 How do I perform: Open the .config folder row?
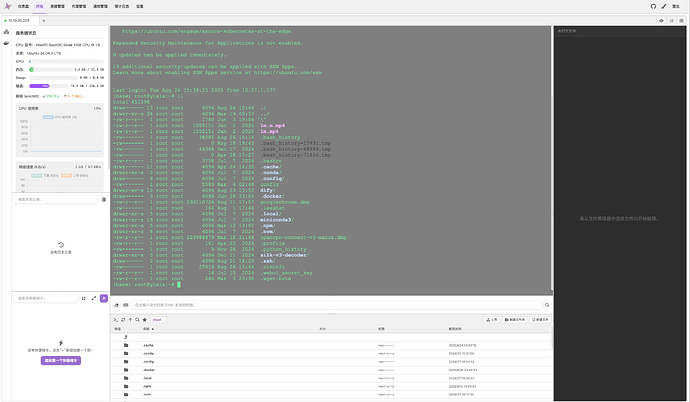[331, 362]
